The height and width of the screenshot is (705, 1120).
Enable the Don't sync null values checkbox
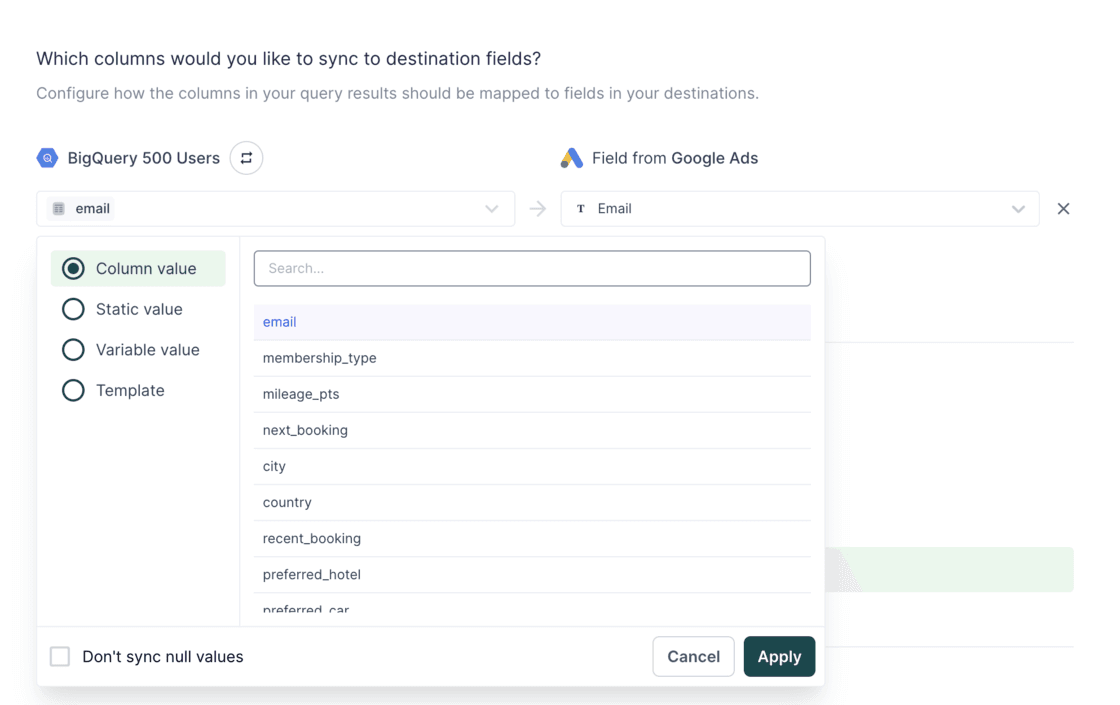click(59, 656)
